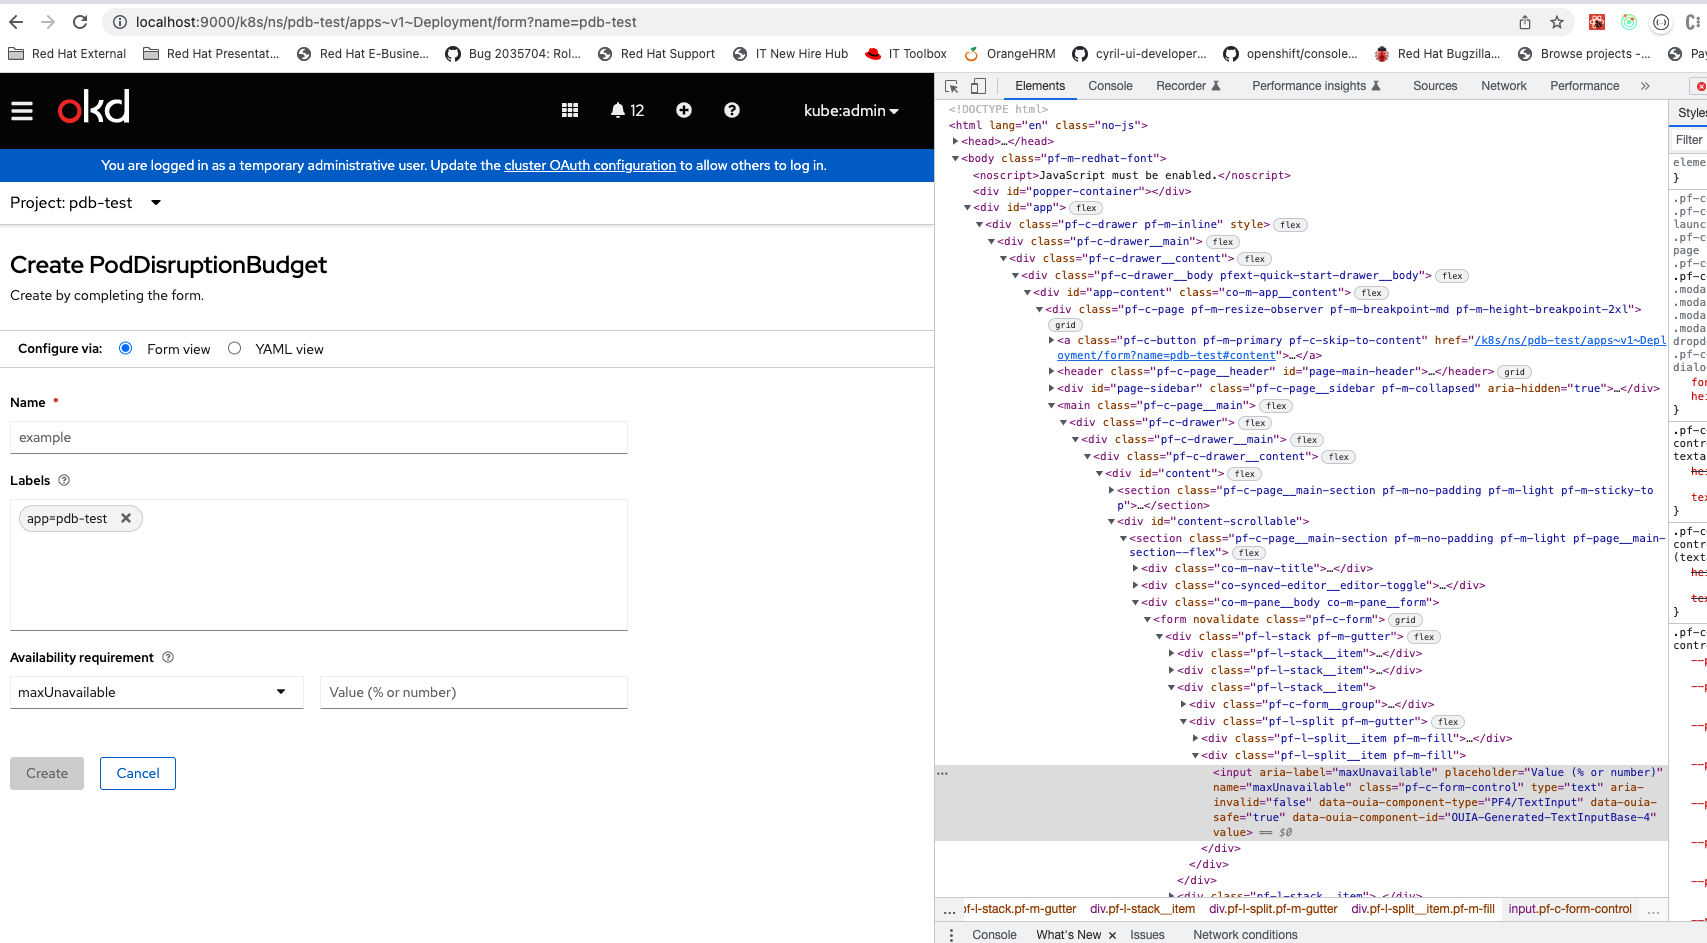Click the Name input field
Viewport: 1707px width, 943px height.
coord(319,437)
